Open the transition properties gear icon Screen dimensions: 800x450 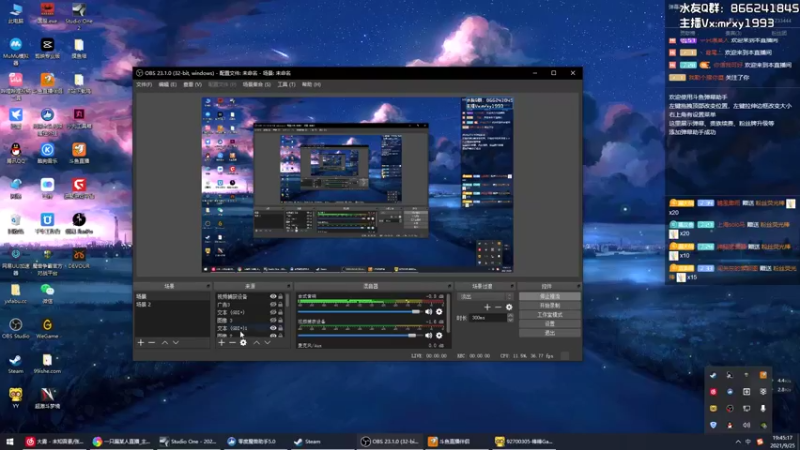point(509,307)
